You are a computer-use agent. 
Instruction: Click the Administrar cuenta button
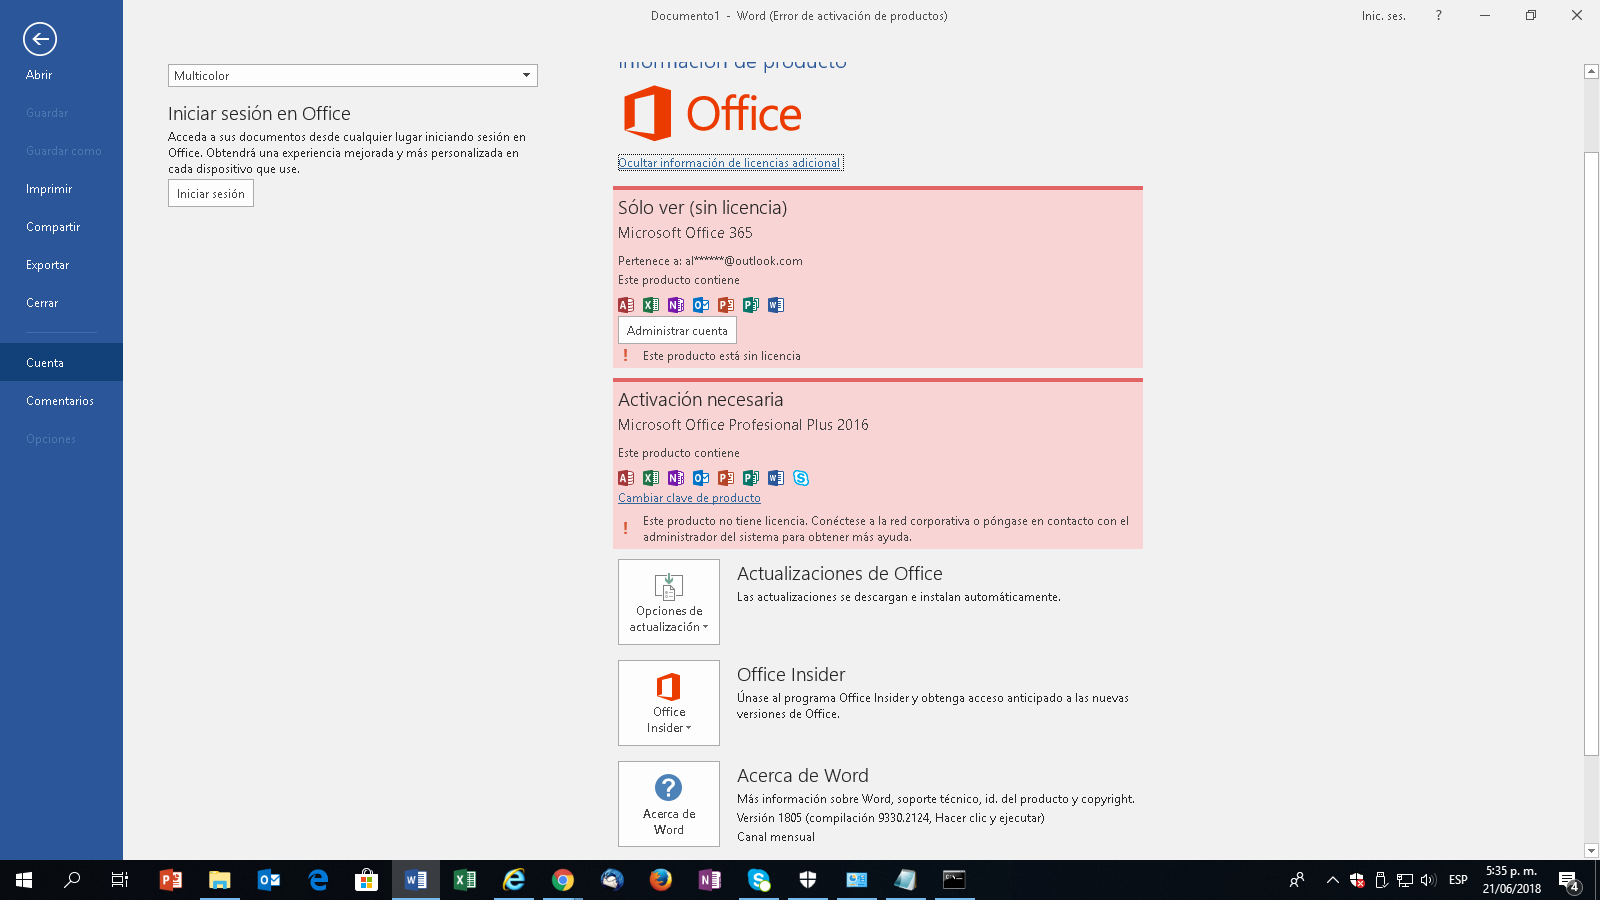coord(677,330)
